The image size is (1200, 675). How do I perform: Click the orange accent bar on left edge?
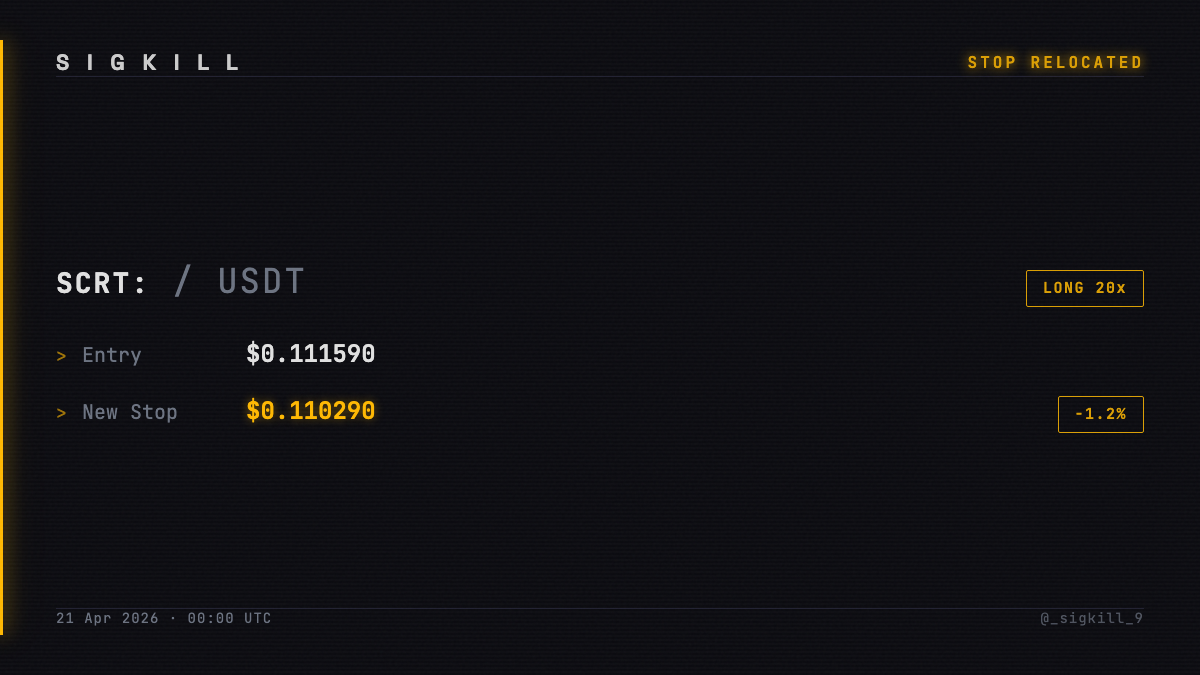1,337
